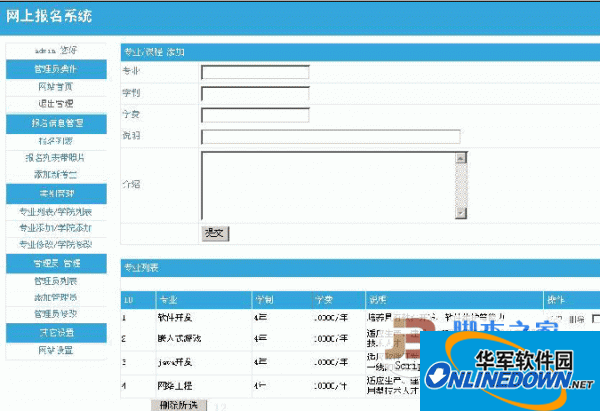This screenshot has height=411, width=600.
Task: Open the 报名列表 registration list
Action: [x=56, y=141]
